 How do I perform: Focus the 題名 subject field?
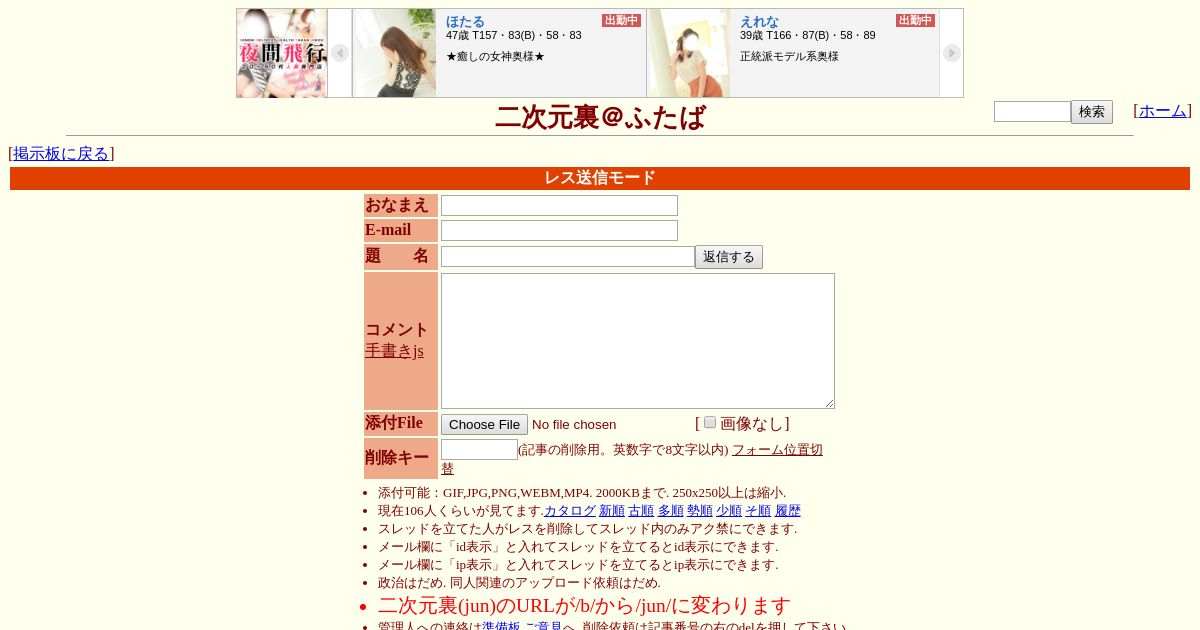coord(568,256)
